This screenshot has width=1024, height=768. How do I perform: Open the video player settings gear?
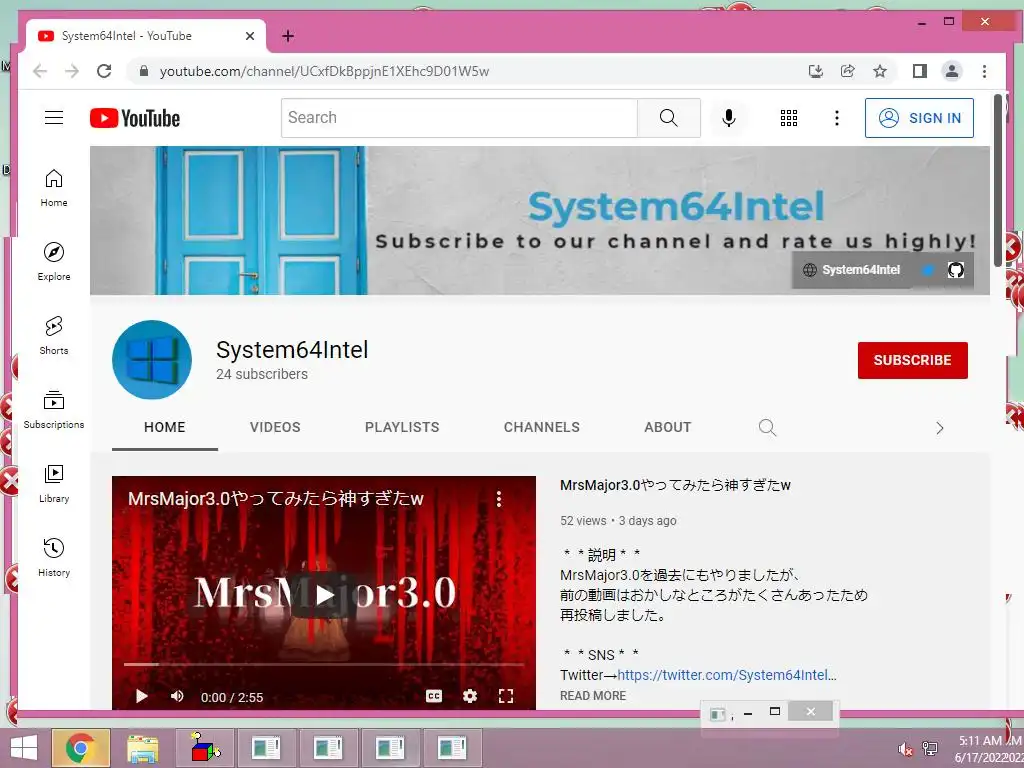click(x=470, y=696)
